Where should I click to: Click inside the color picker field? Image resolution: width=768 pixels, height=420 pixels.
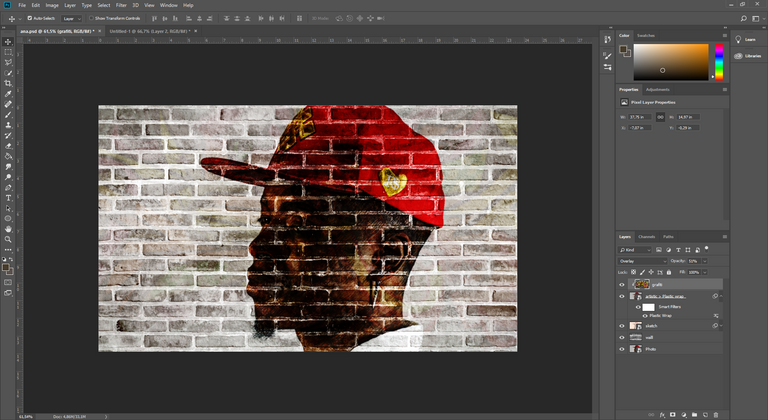[x=671, y=62]
